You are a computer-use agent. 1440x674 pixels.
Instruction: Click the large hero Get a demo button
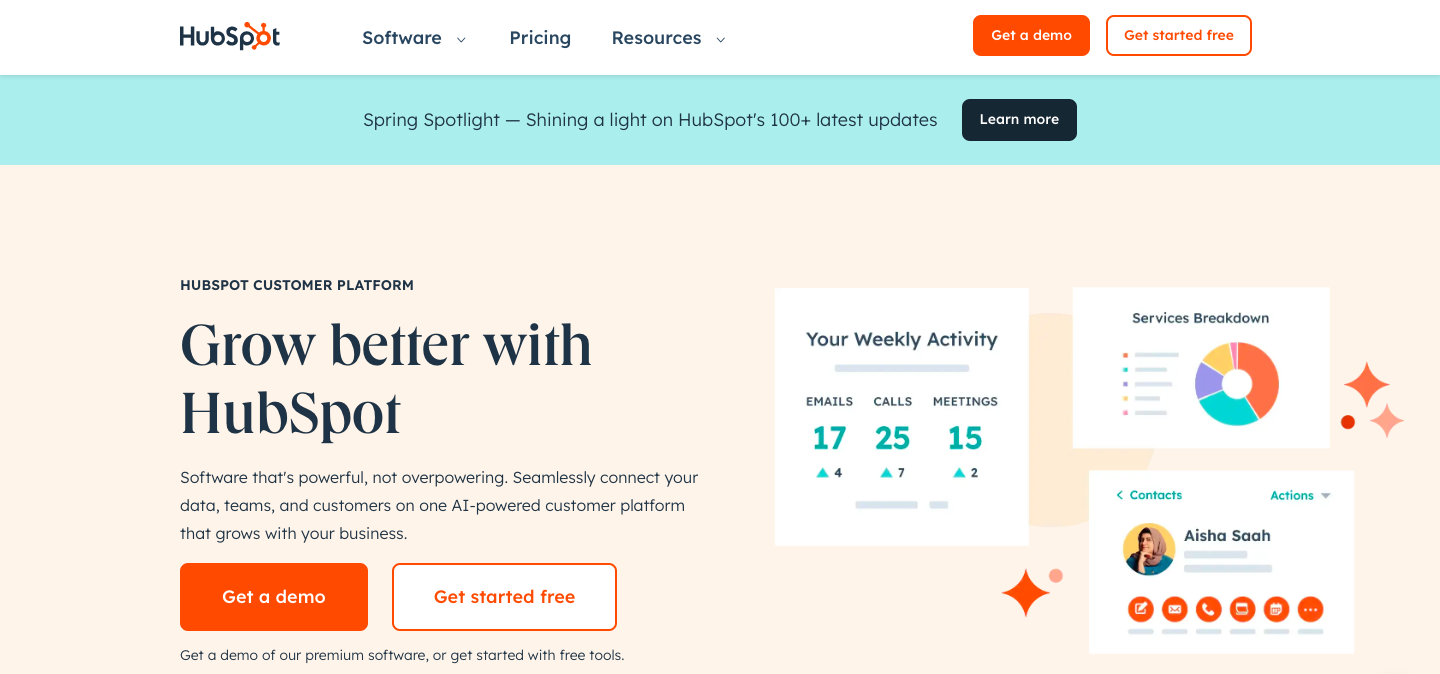274,597
